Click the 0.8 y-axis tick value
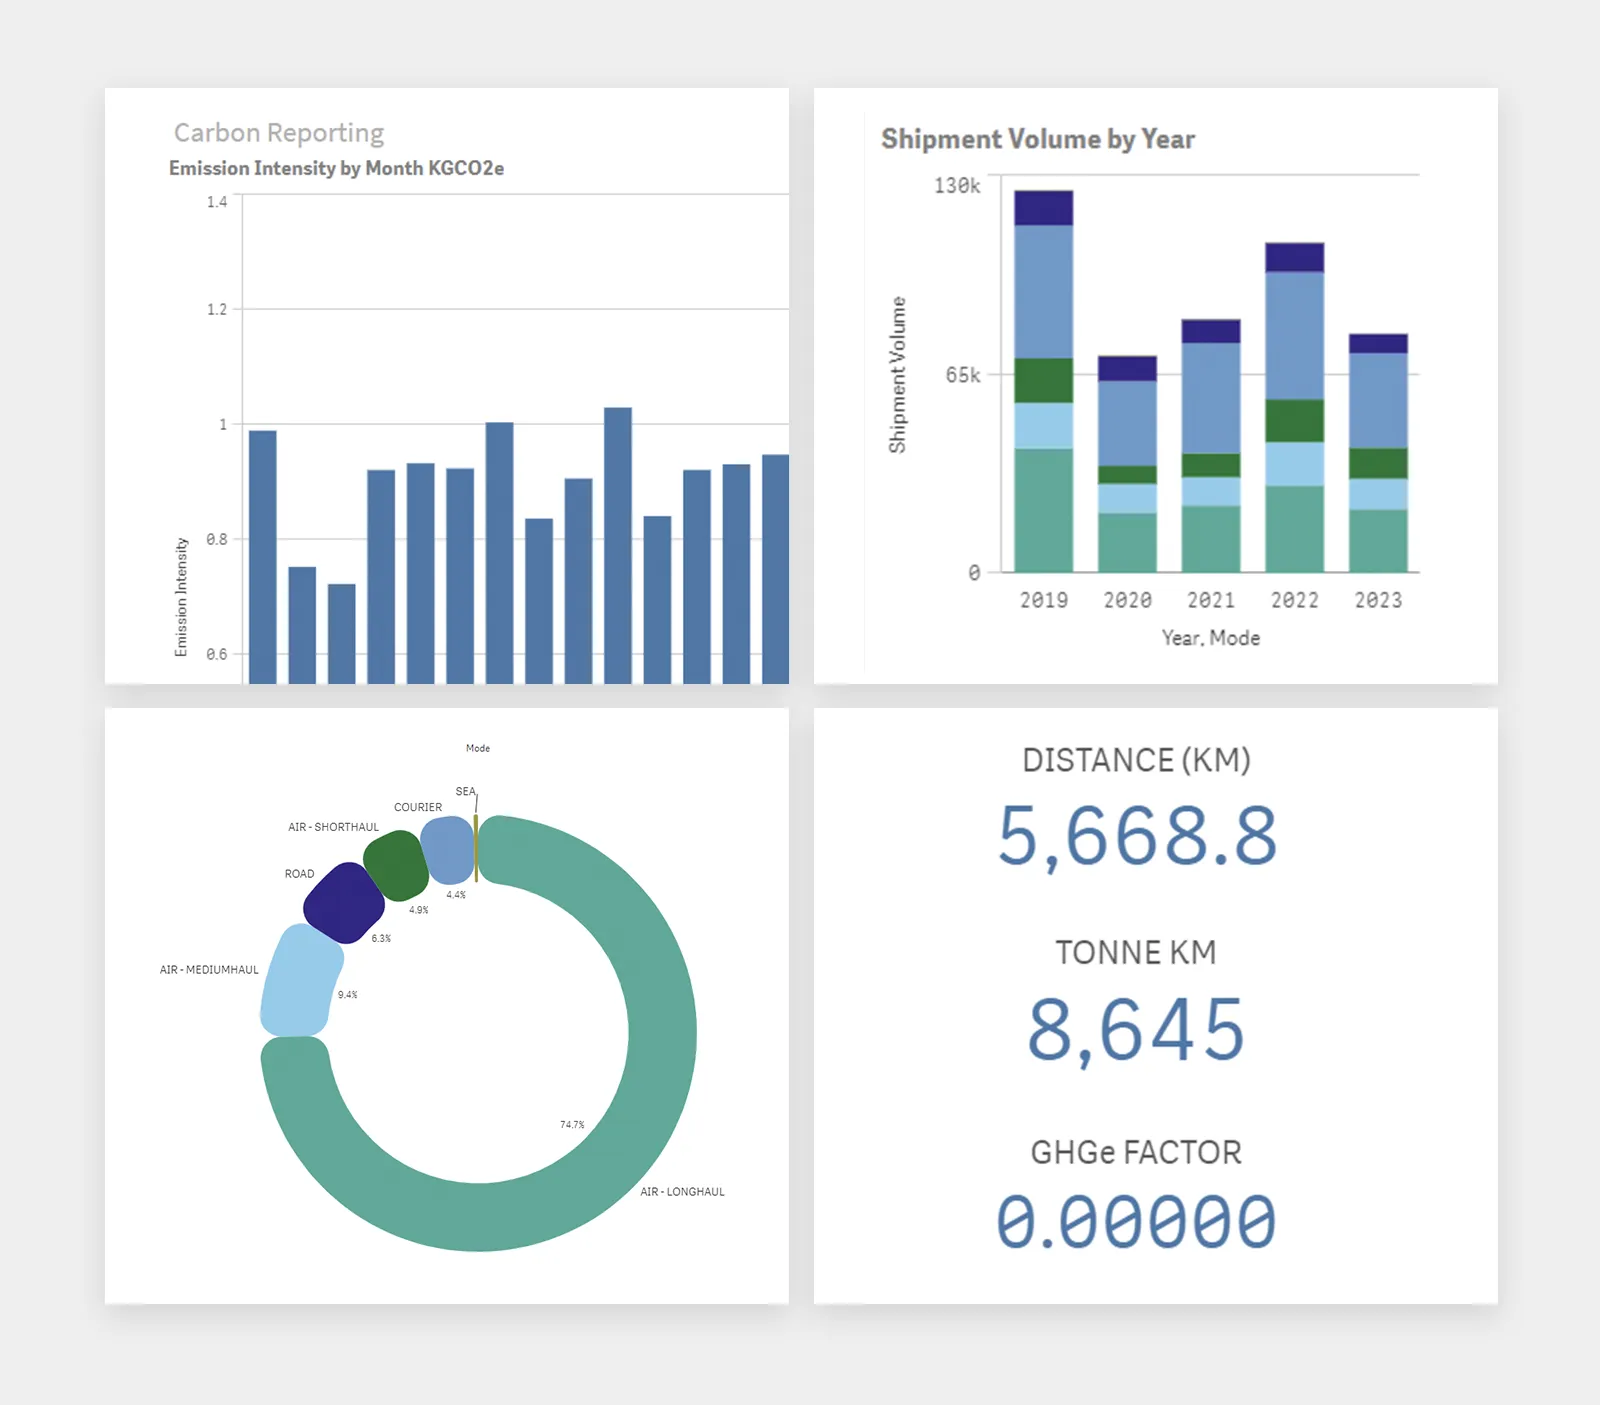 pyautogui.click(x=217, y=539)
